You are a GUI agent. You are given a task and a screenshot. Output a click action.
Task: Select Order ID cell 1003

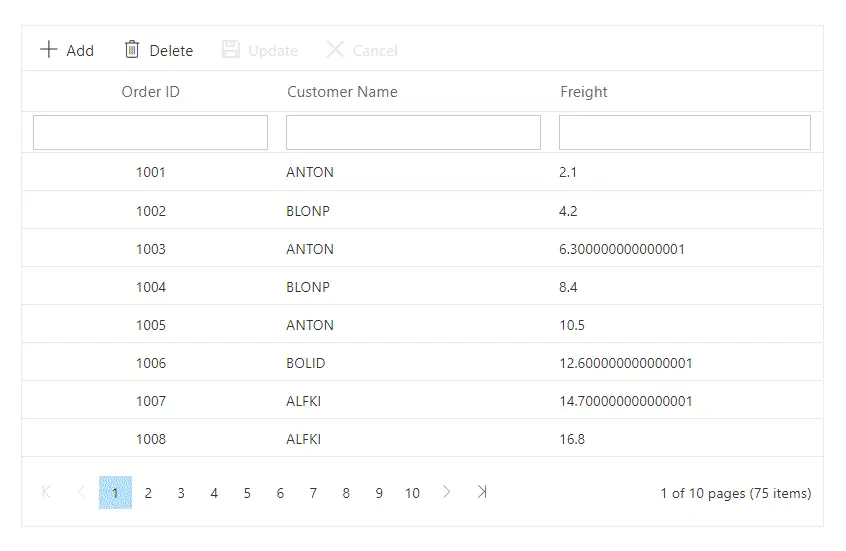tap(151, 249)
